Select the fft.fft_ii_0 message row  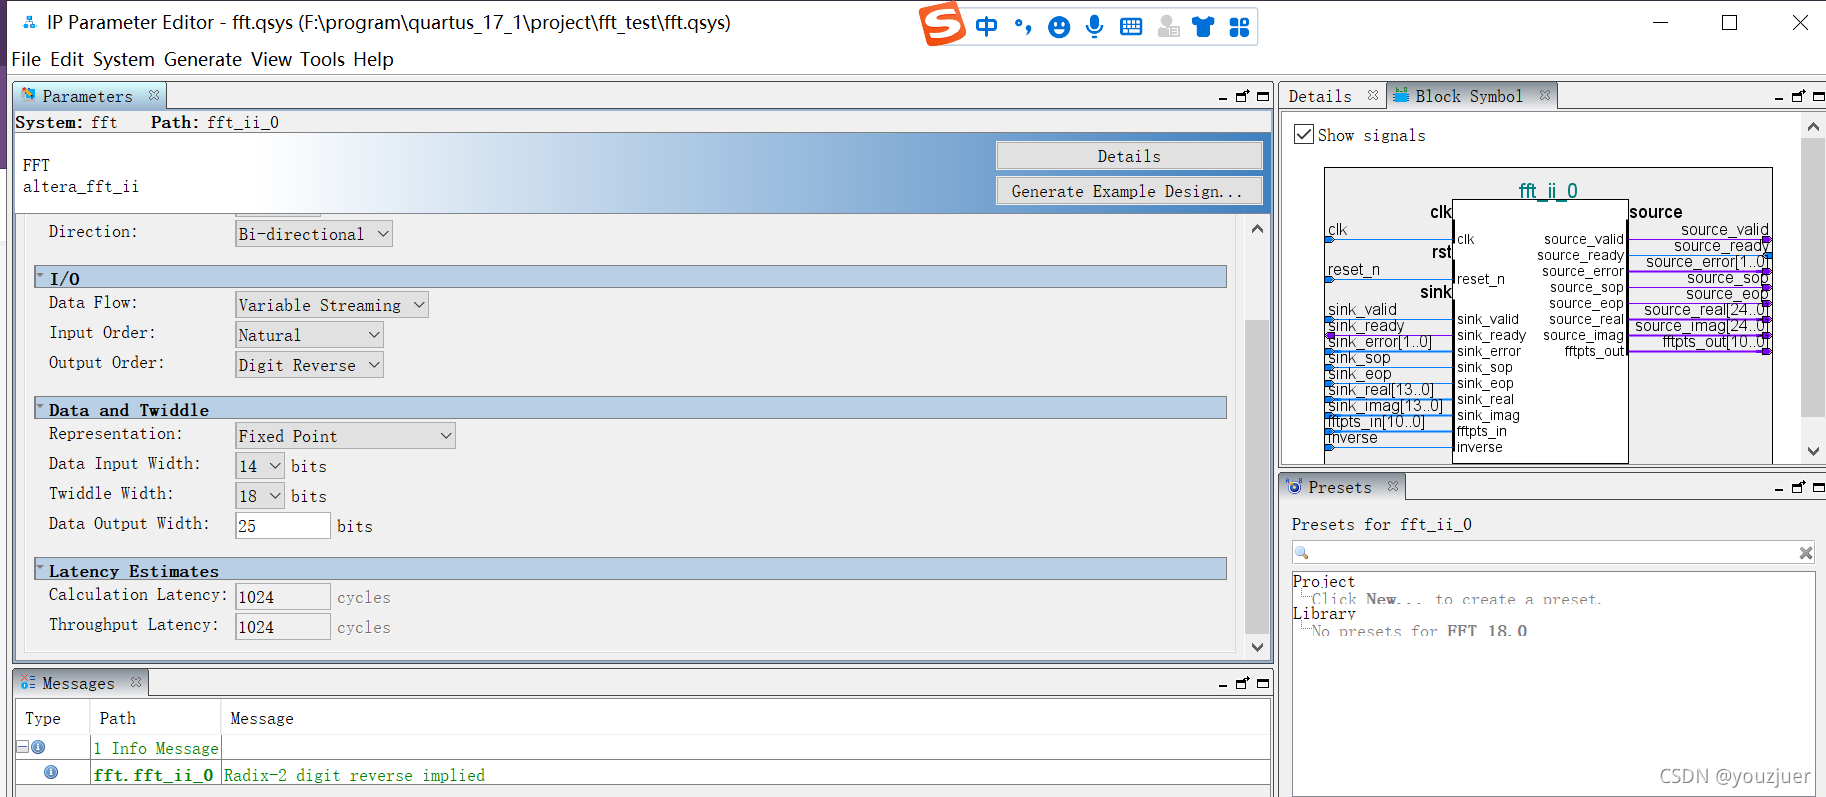pyautogui.click(x=643, y=775)
